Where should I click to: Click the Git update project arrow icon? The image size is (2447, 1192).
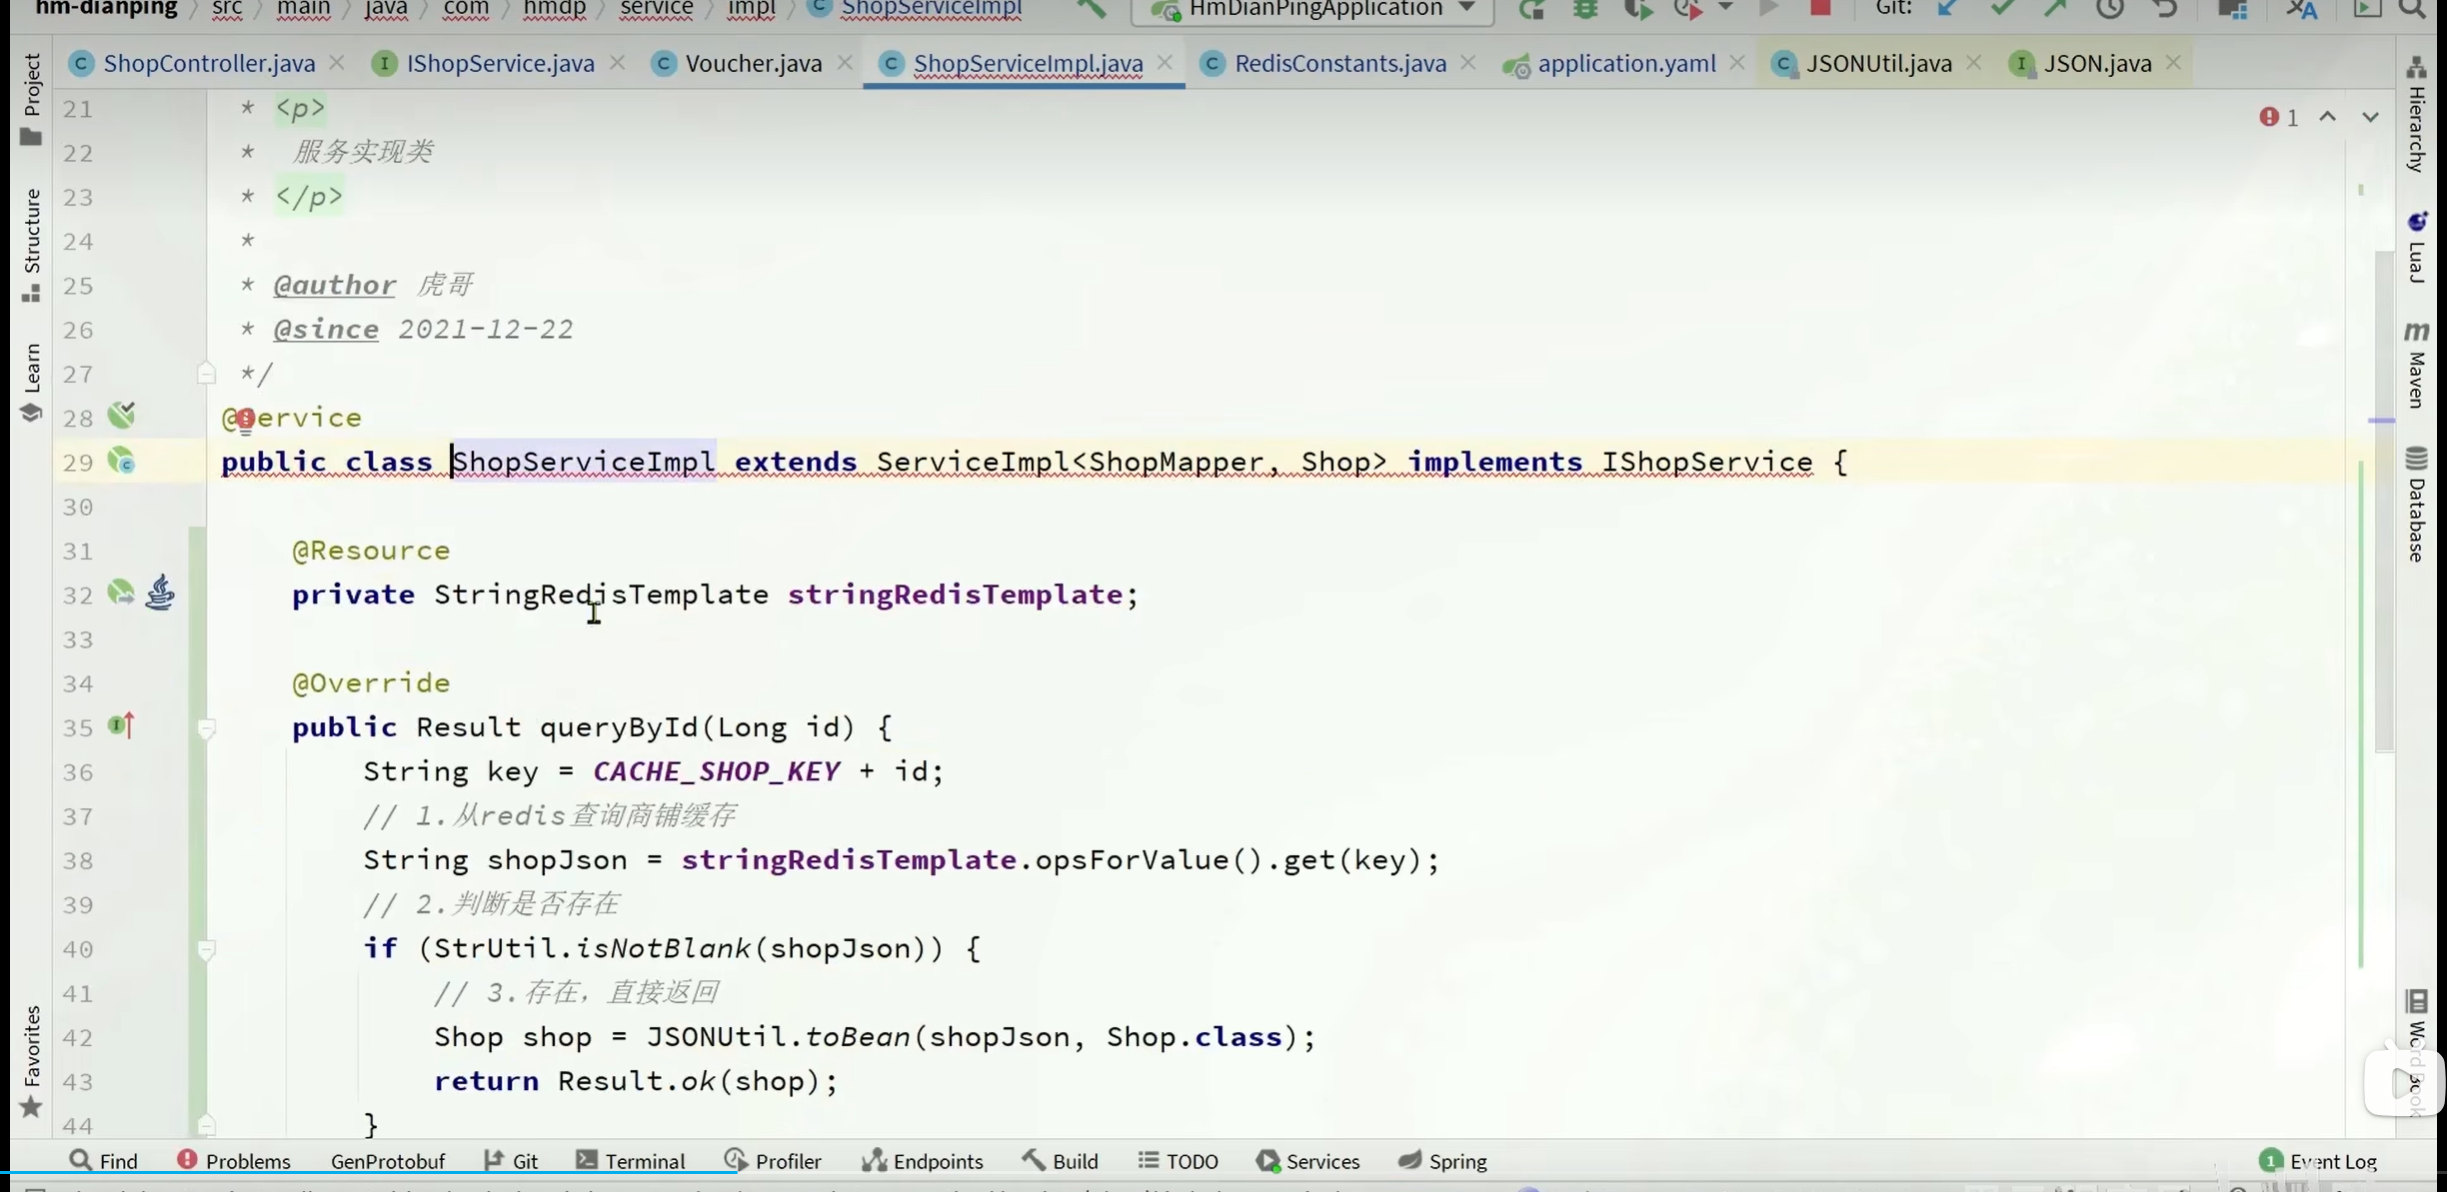(x=1947, y=9)
